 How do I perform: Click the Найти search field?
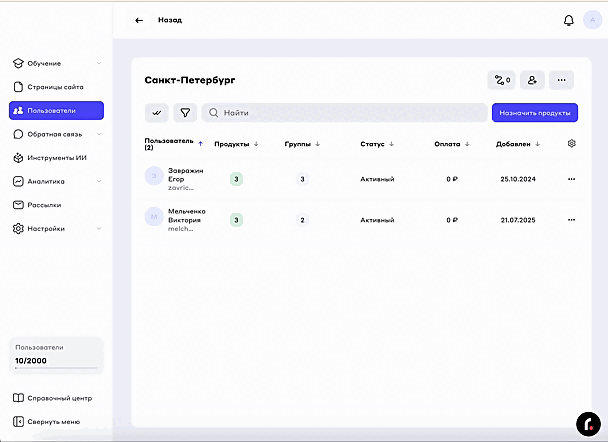[x=345, y=113]
